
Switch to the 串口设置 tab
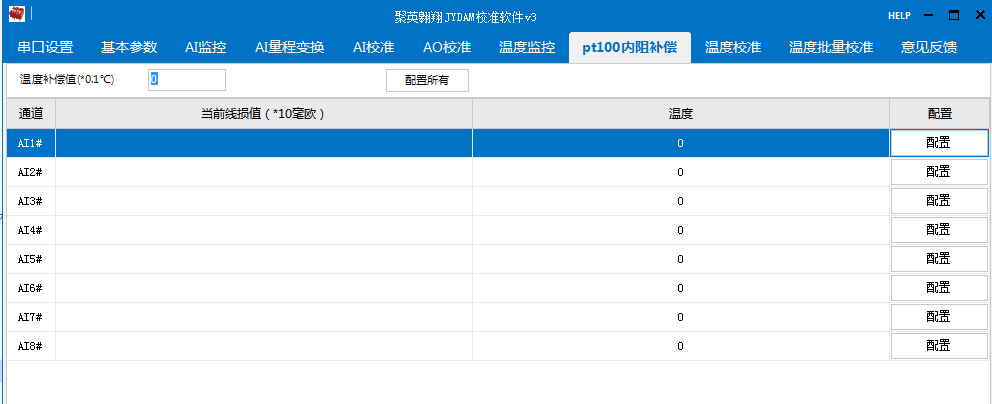coord(45,47)
